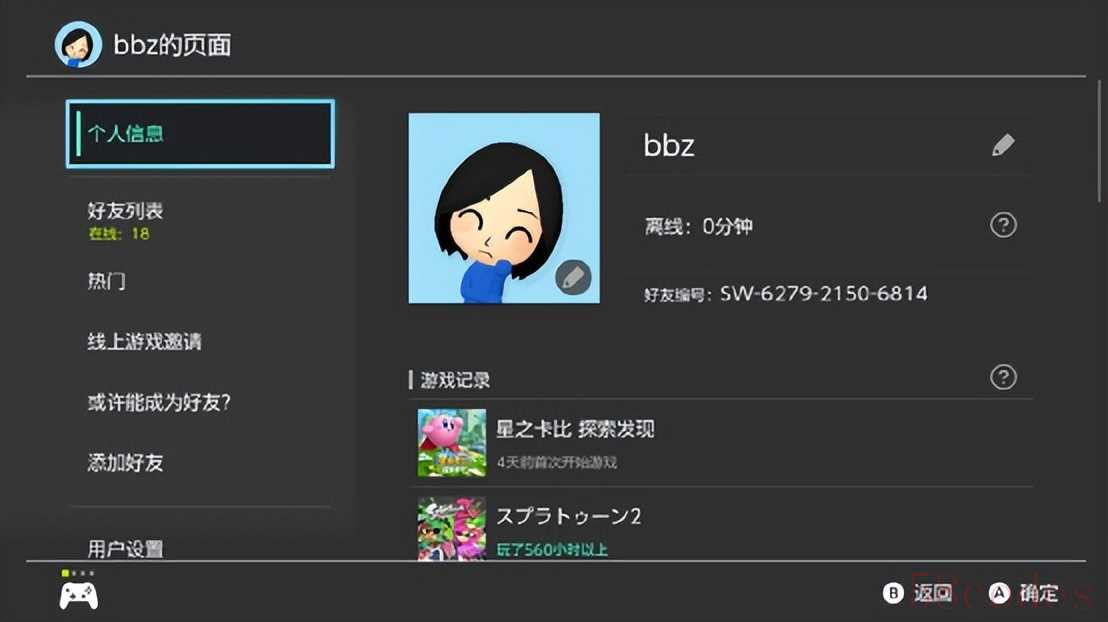Click the 玩了560小时以上 playtime text
The image size is (1108, 622).
[552, 549]
